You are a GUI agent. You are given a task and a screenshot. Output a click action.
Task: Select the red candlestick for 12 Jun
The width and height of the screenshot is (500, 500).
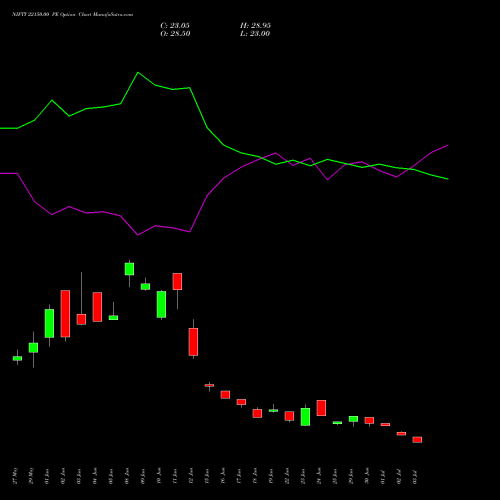pos(193,342)
